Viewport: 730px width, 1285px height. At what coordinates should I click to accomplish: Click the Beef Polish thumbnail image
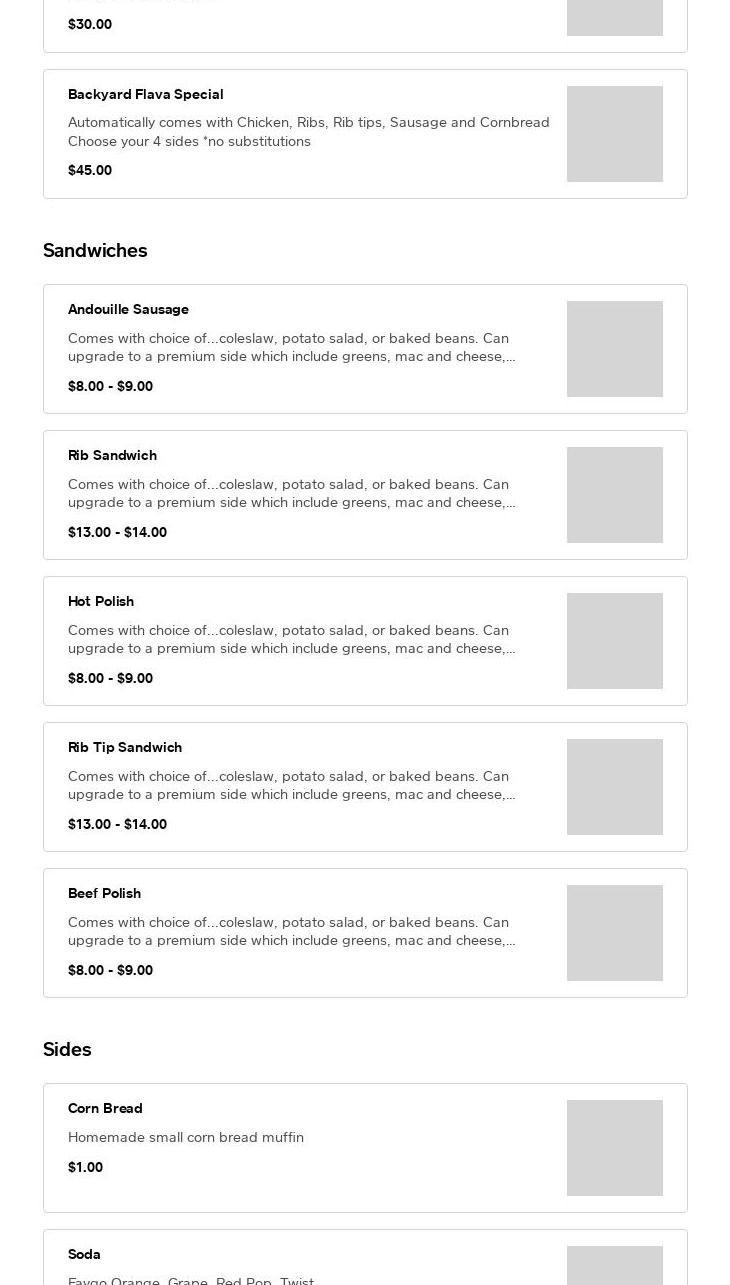click(x=614, y=933)
